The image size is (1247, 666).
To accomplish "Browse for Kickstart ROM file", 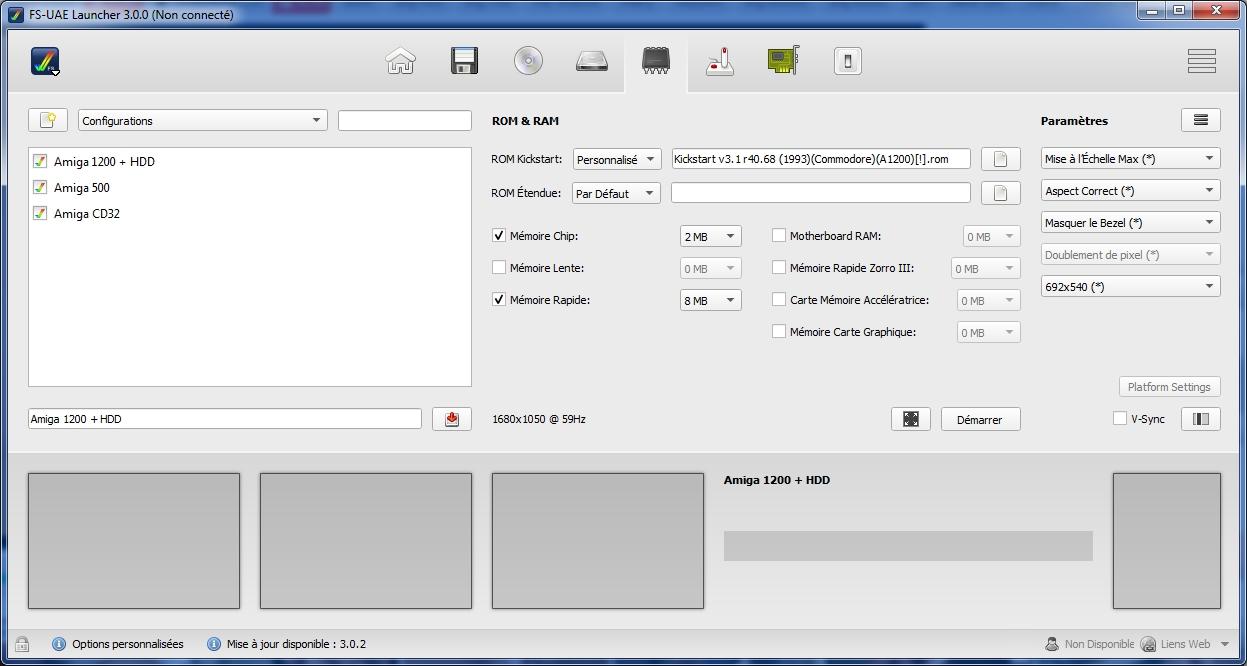I will 1000,159.
